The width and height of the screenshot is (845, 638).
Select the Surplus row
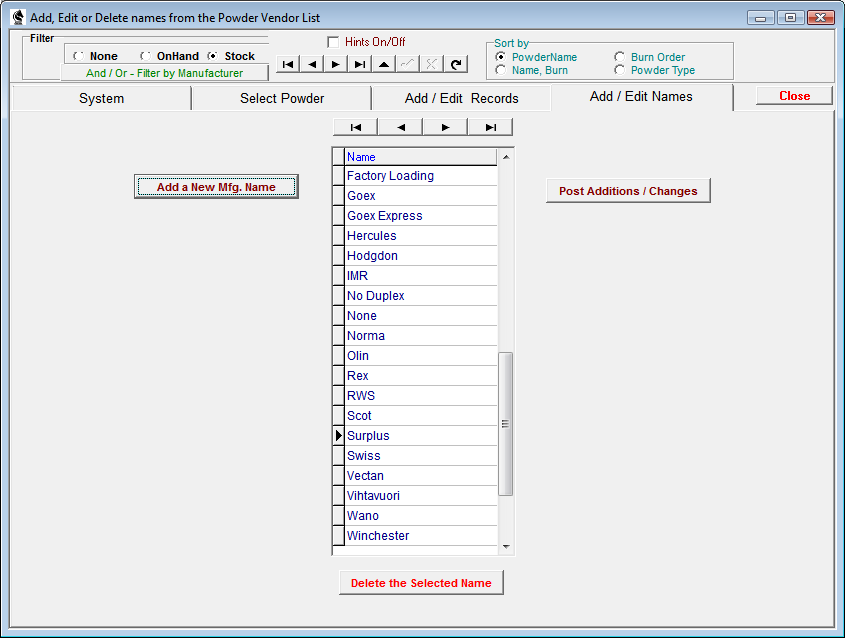click(420, 436)
